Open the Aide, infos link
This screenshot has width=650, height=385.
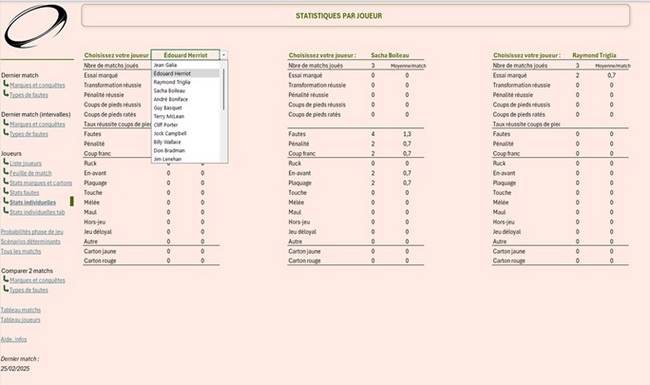click(14, 339)
